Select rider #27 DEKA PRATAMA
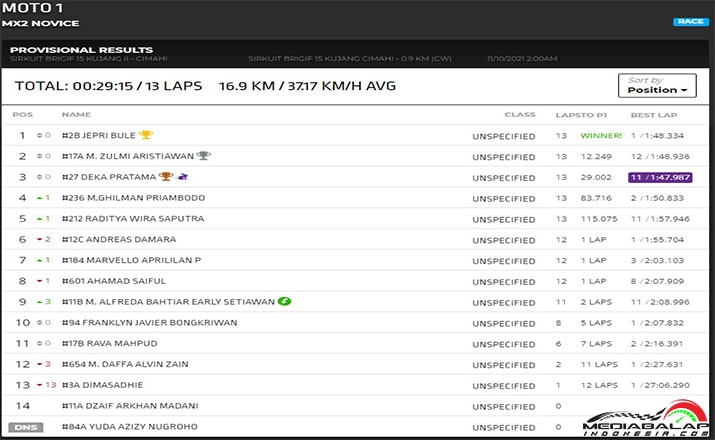Viewport: 715px width, 440px height. tap(109, 177)
